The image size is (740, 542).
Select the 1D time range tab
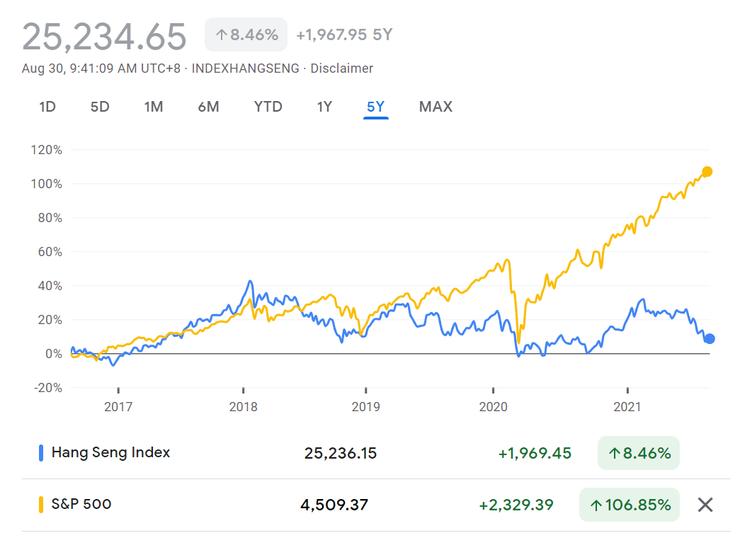point(47,106)
